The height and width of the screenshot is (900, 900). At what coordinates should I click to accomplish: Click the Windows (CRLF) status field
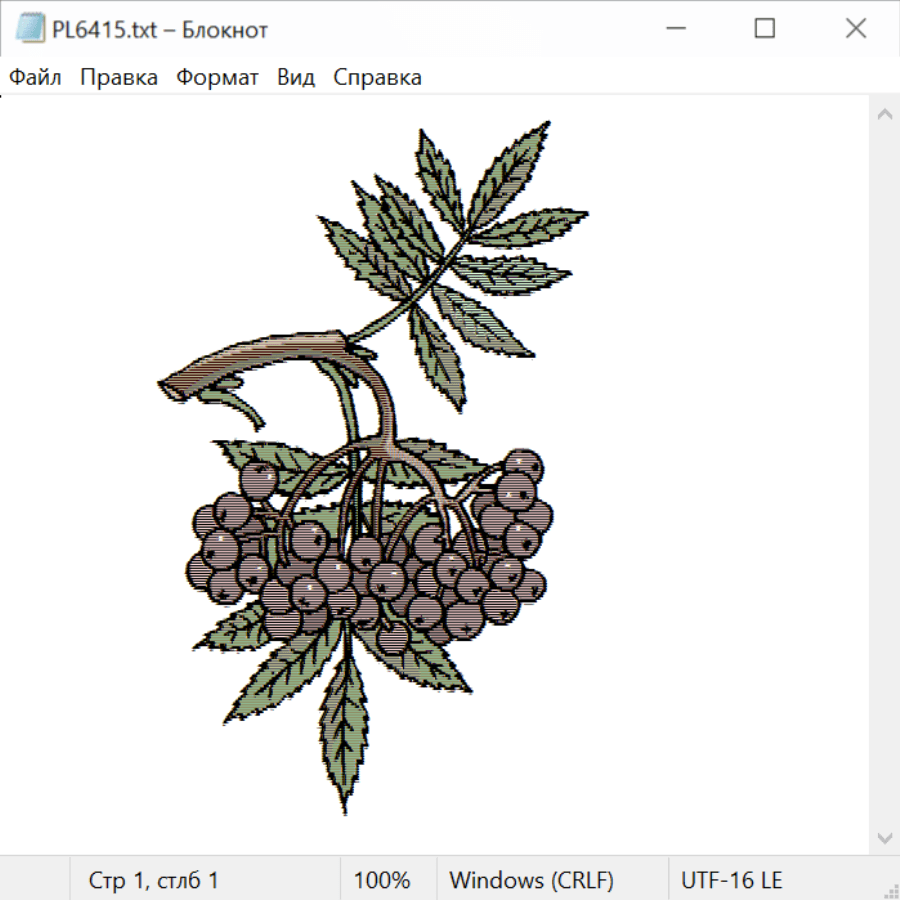tap(531, 881)
